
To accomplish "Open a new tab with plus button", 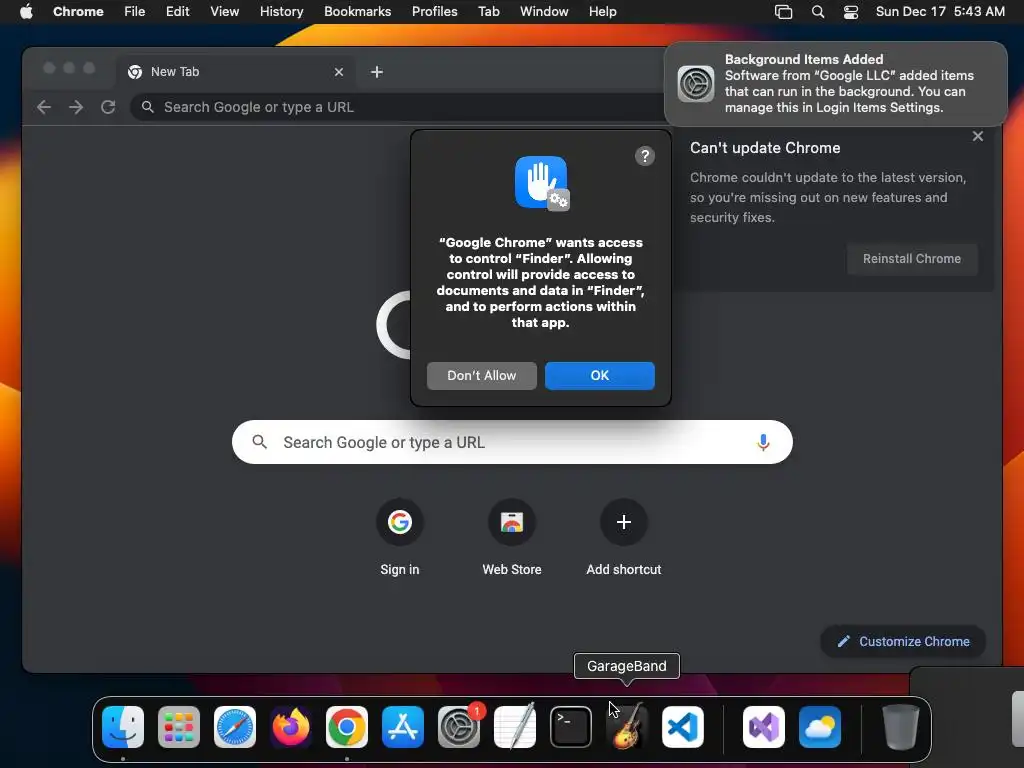I will coord(377,72).
